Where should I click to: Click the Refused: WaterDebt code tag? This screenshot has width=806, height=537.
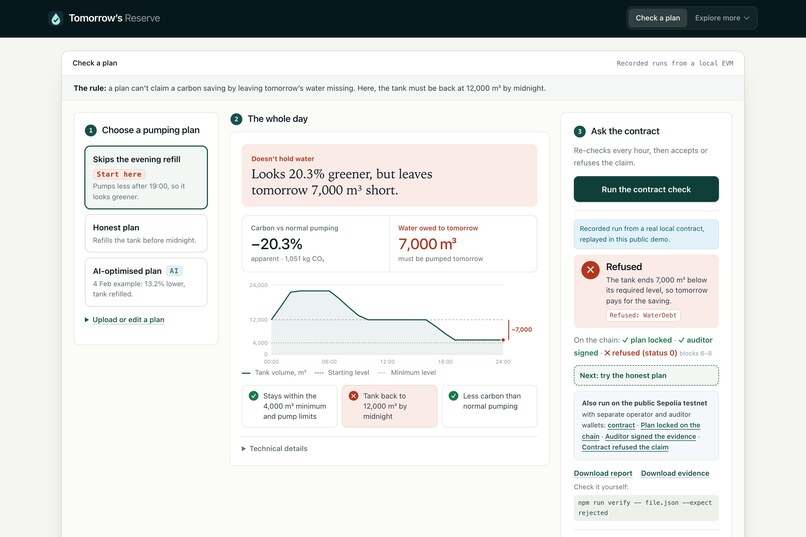(x=643, y=315)
